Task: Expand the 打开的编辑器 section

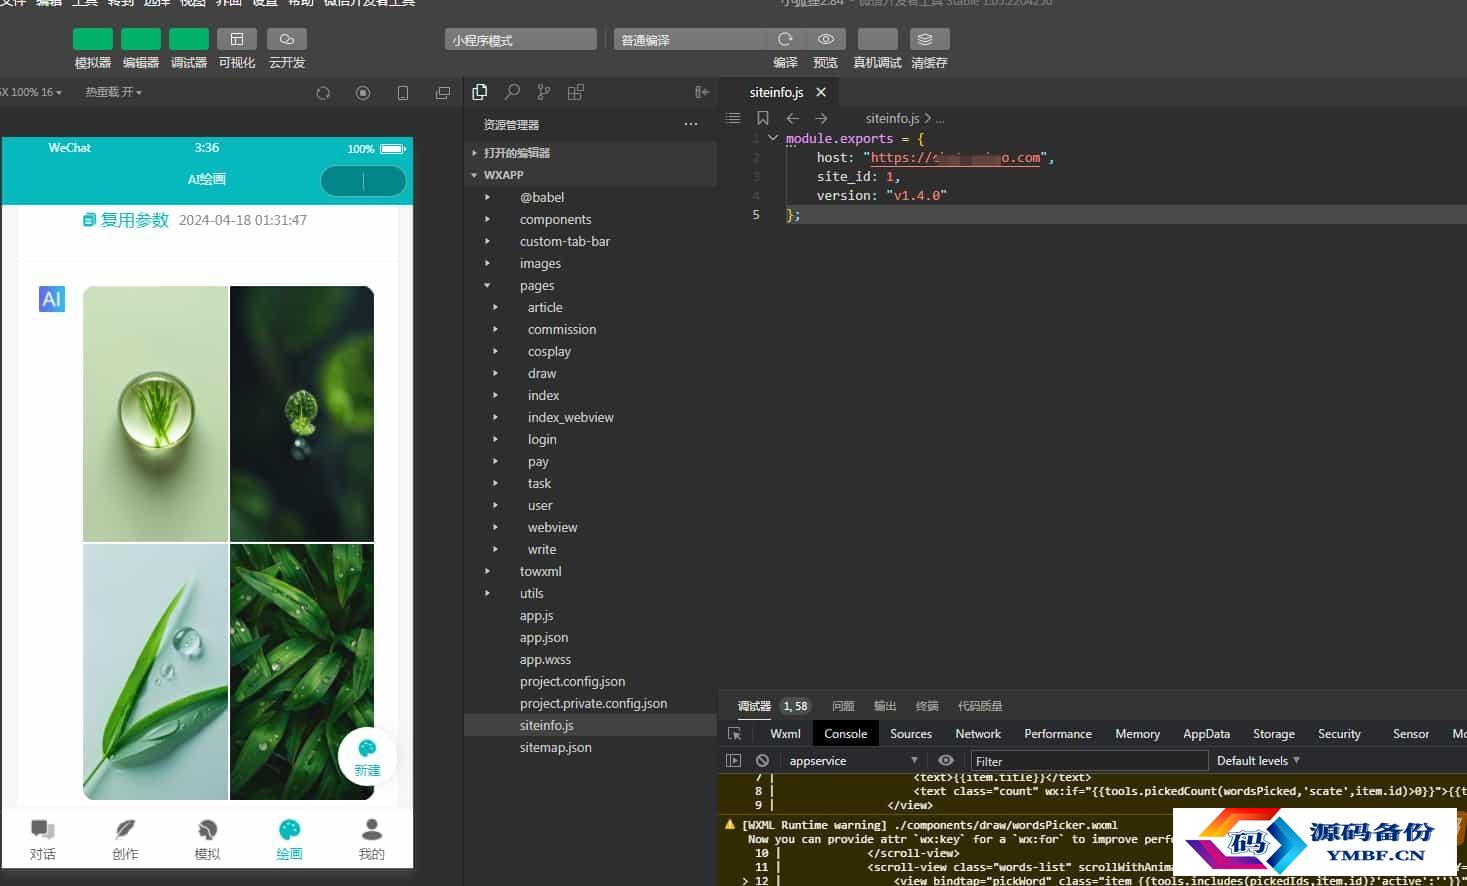Action: pyautogui.click(x=590, y=153)
